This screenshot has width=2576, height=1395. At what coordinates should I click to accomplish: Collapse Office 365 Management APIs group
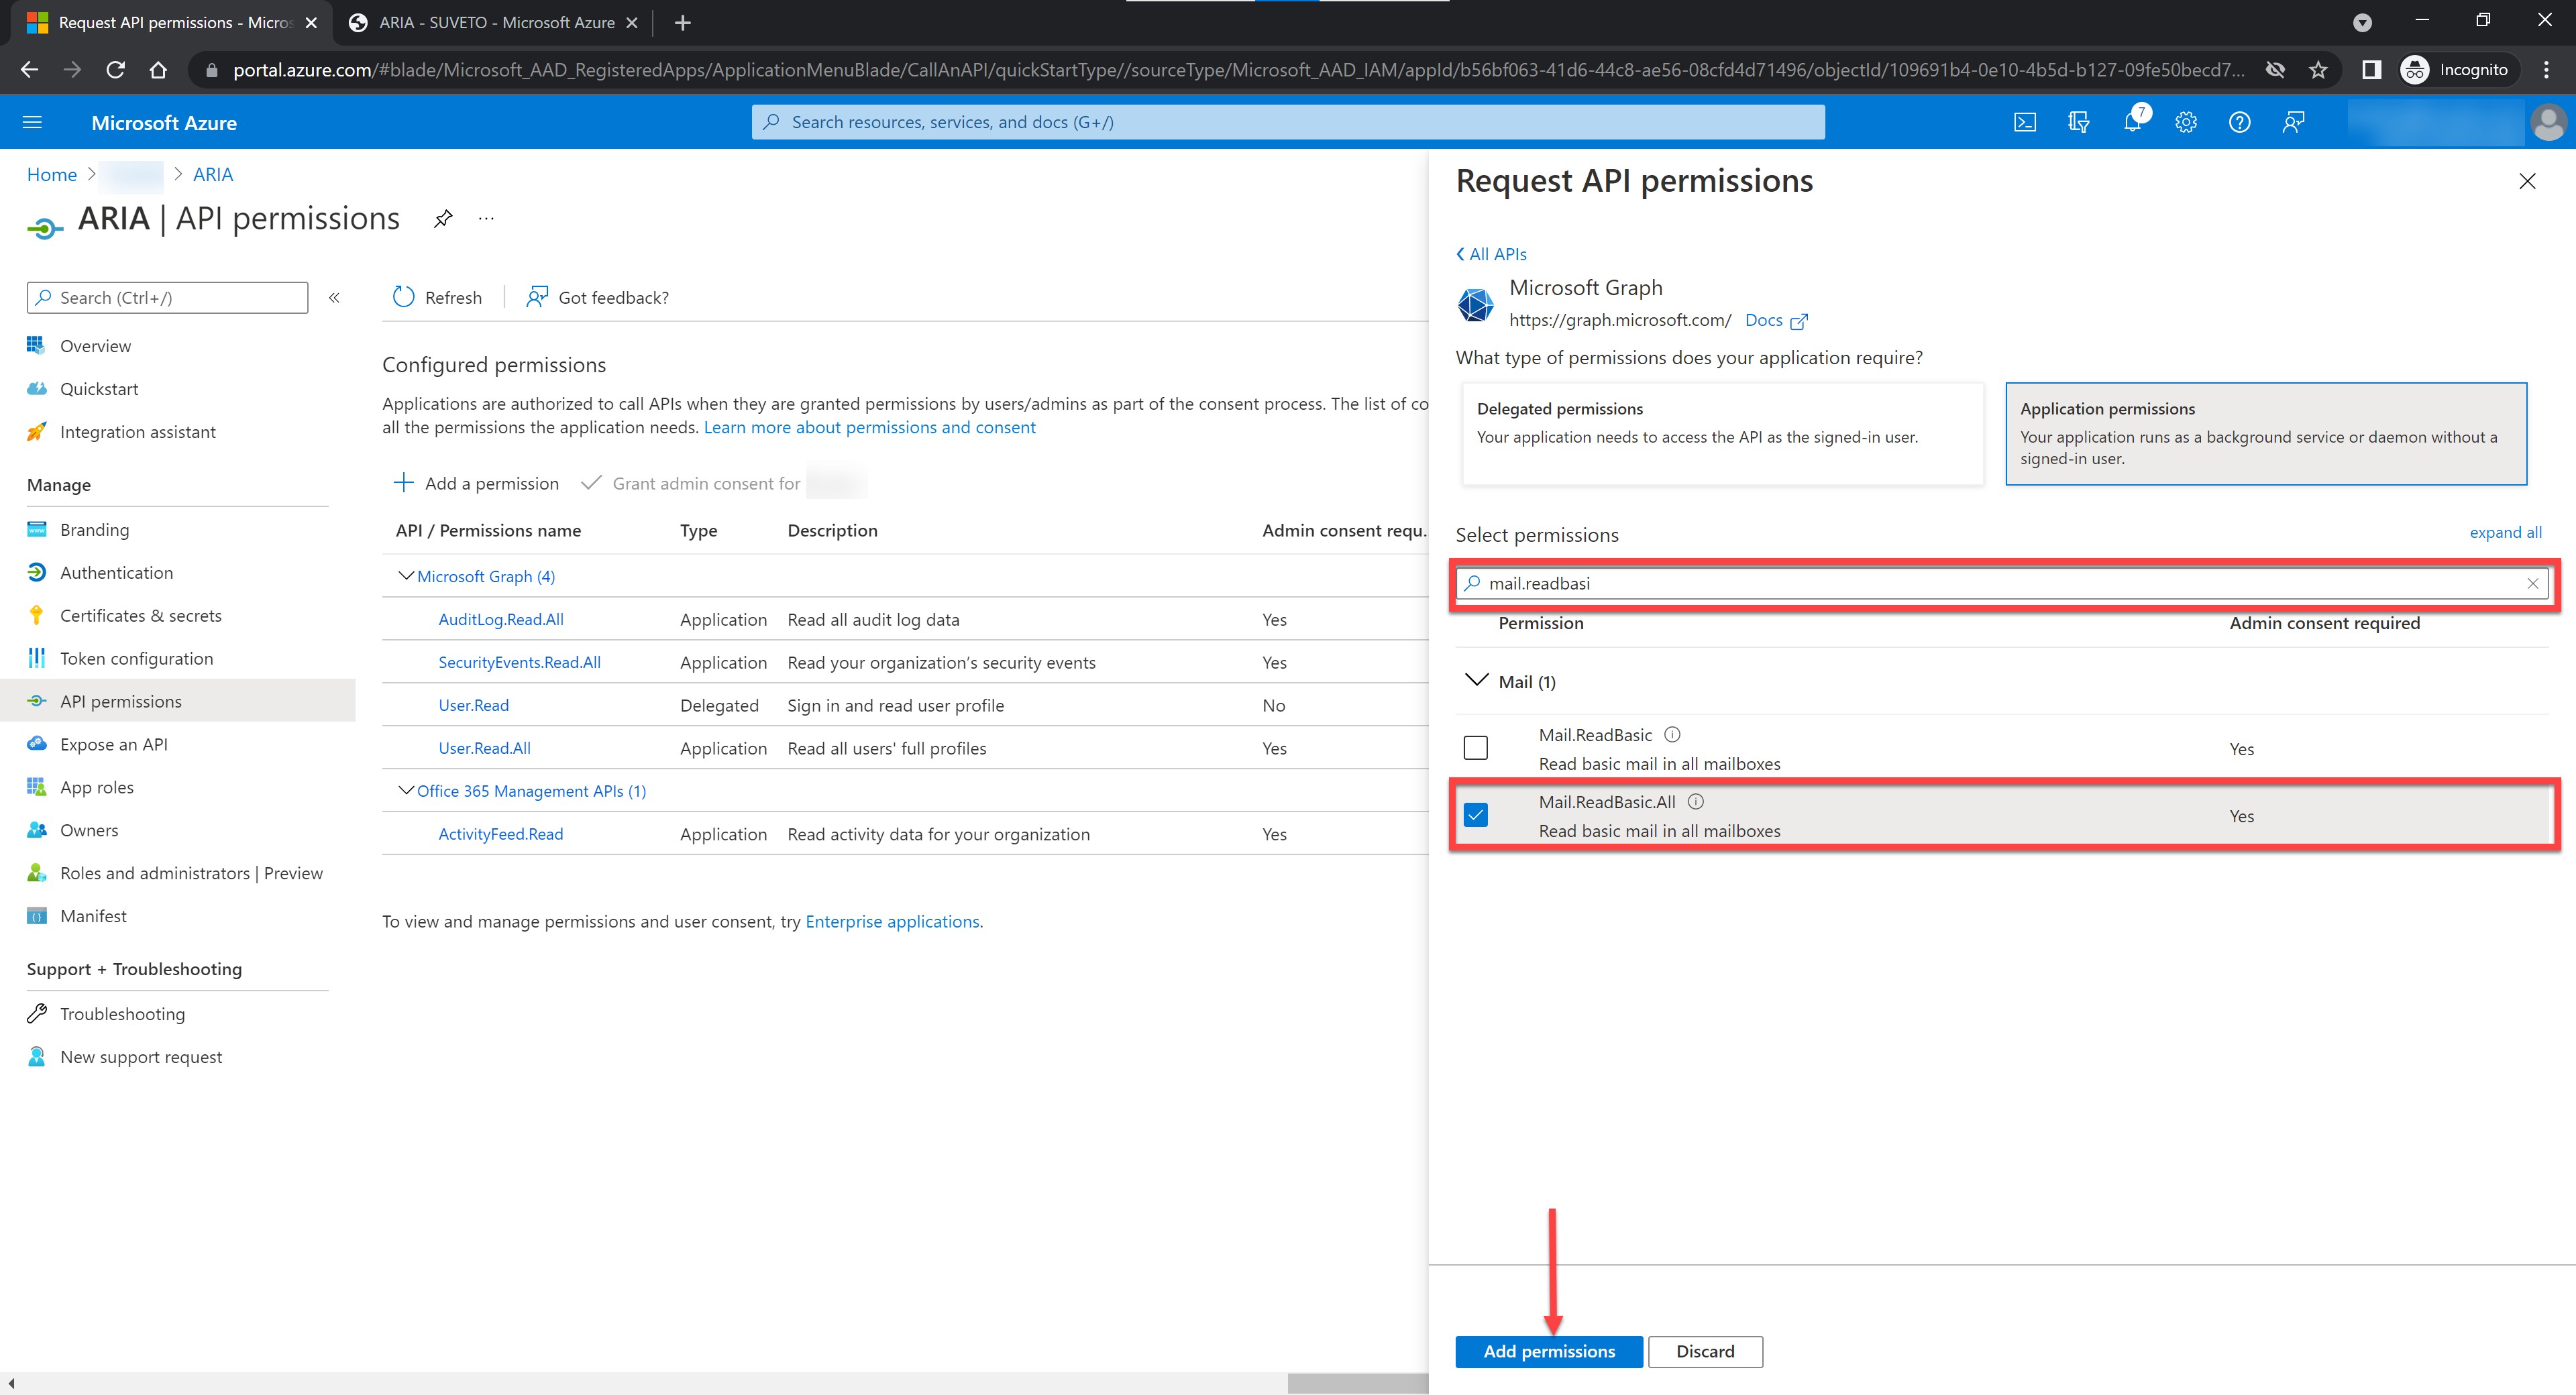406,790
